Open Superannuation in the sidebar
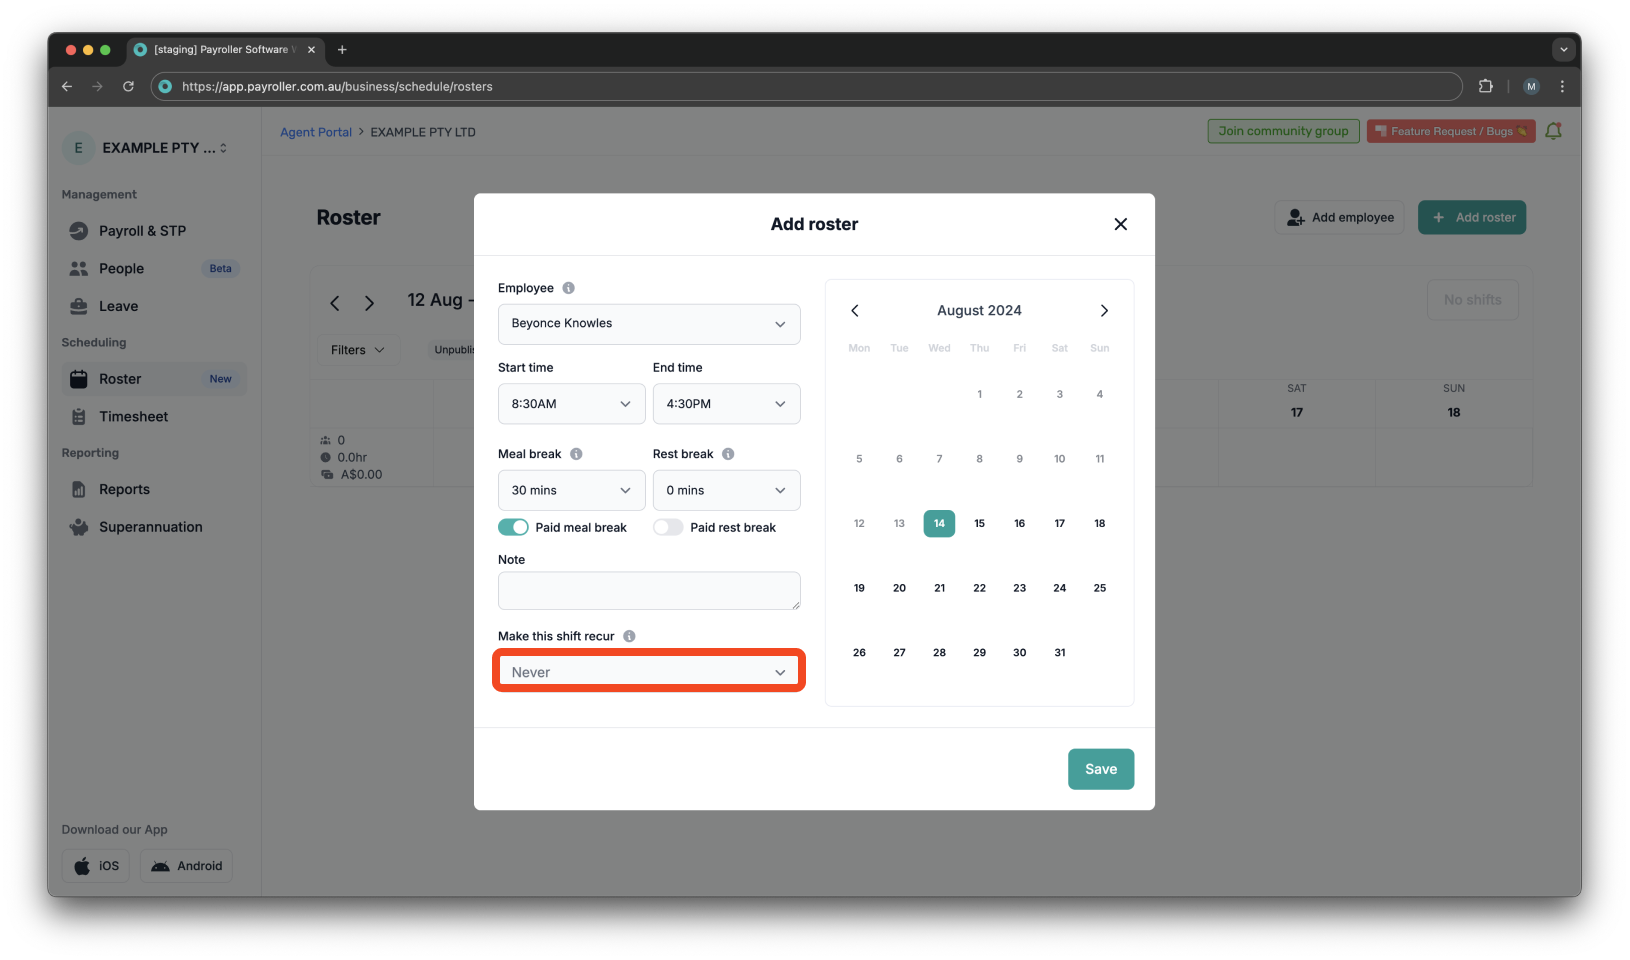Screen dimensions: 1630x960 pos(154,527)
